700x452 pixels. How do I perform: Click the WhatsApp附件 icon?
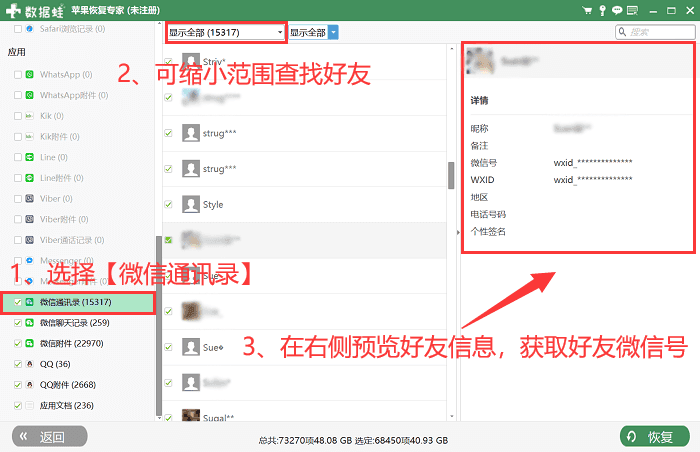point(29,95)
